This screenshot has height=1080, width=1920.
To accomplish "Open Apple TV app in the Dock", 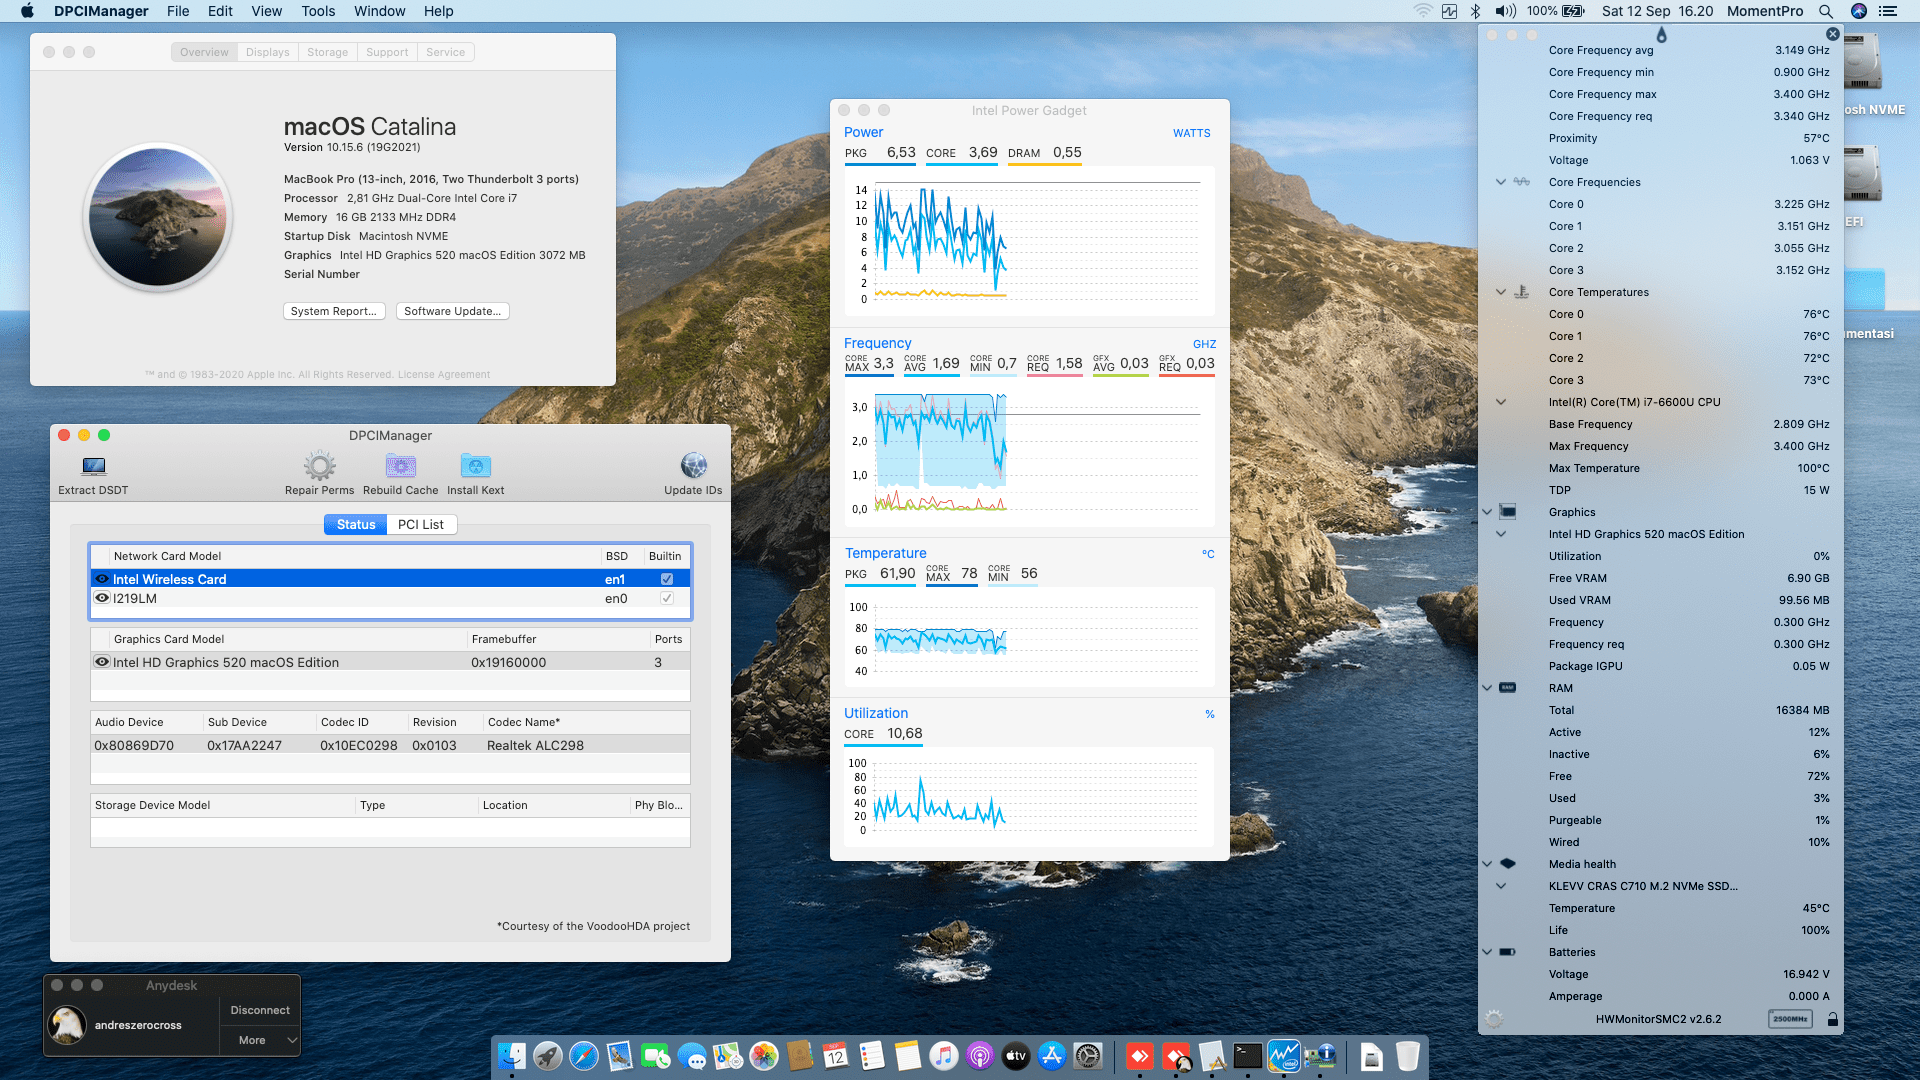I will [x=1016, y=1056].
